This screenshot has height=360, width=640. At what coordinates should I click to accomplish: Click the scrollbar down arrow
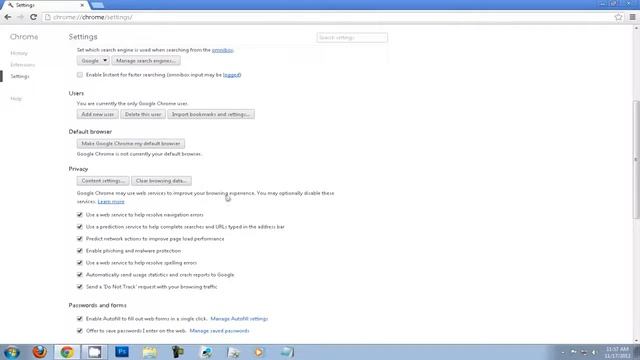coord(636,340)
